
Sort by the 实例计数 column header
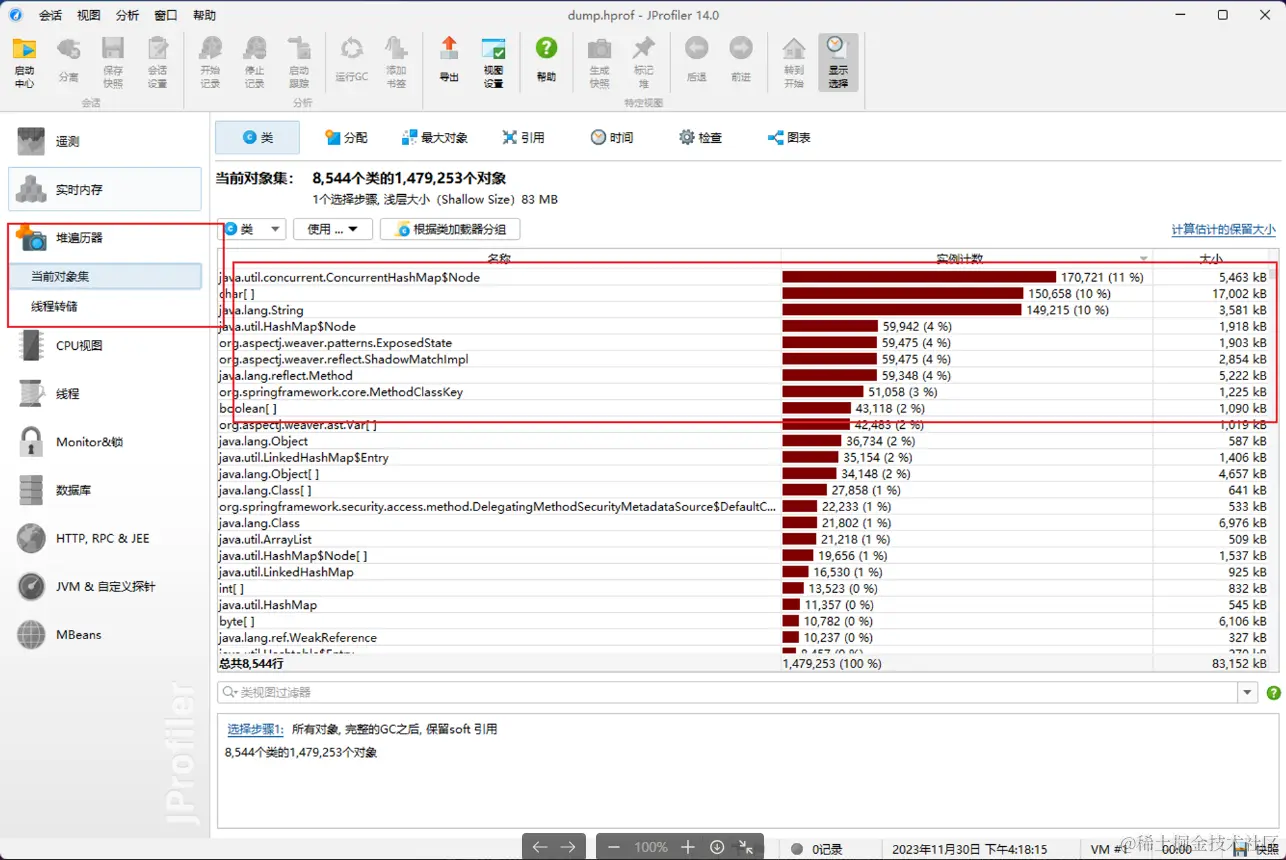(x=966, y=259)
